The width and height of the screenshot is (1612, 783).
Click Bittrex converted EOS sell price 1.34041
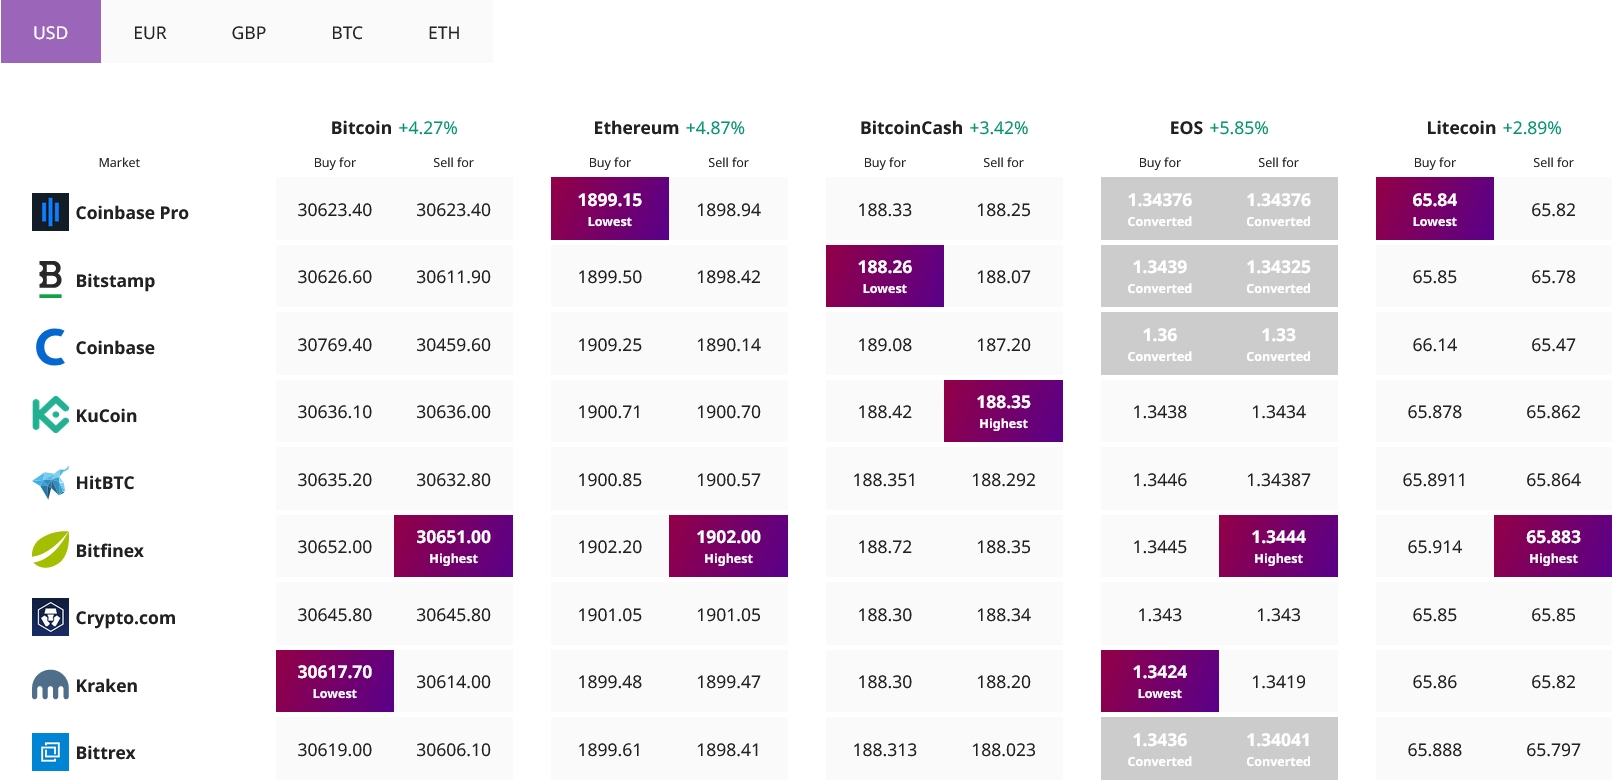pyautogui.click(x=1278, y=748)
